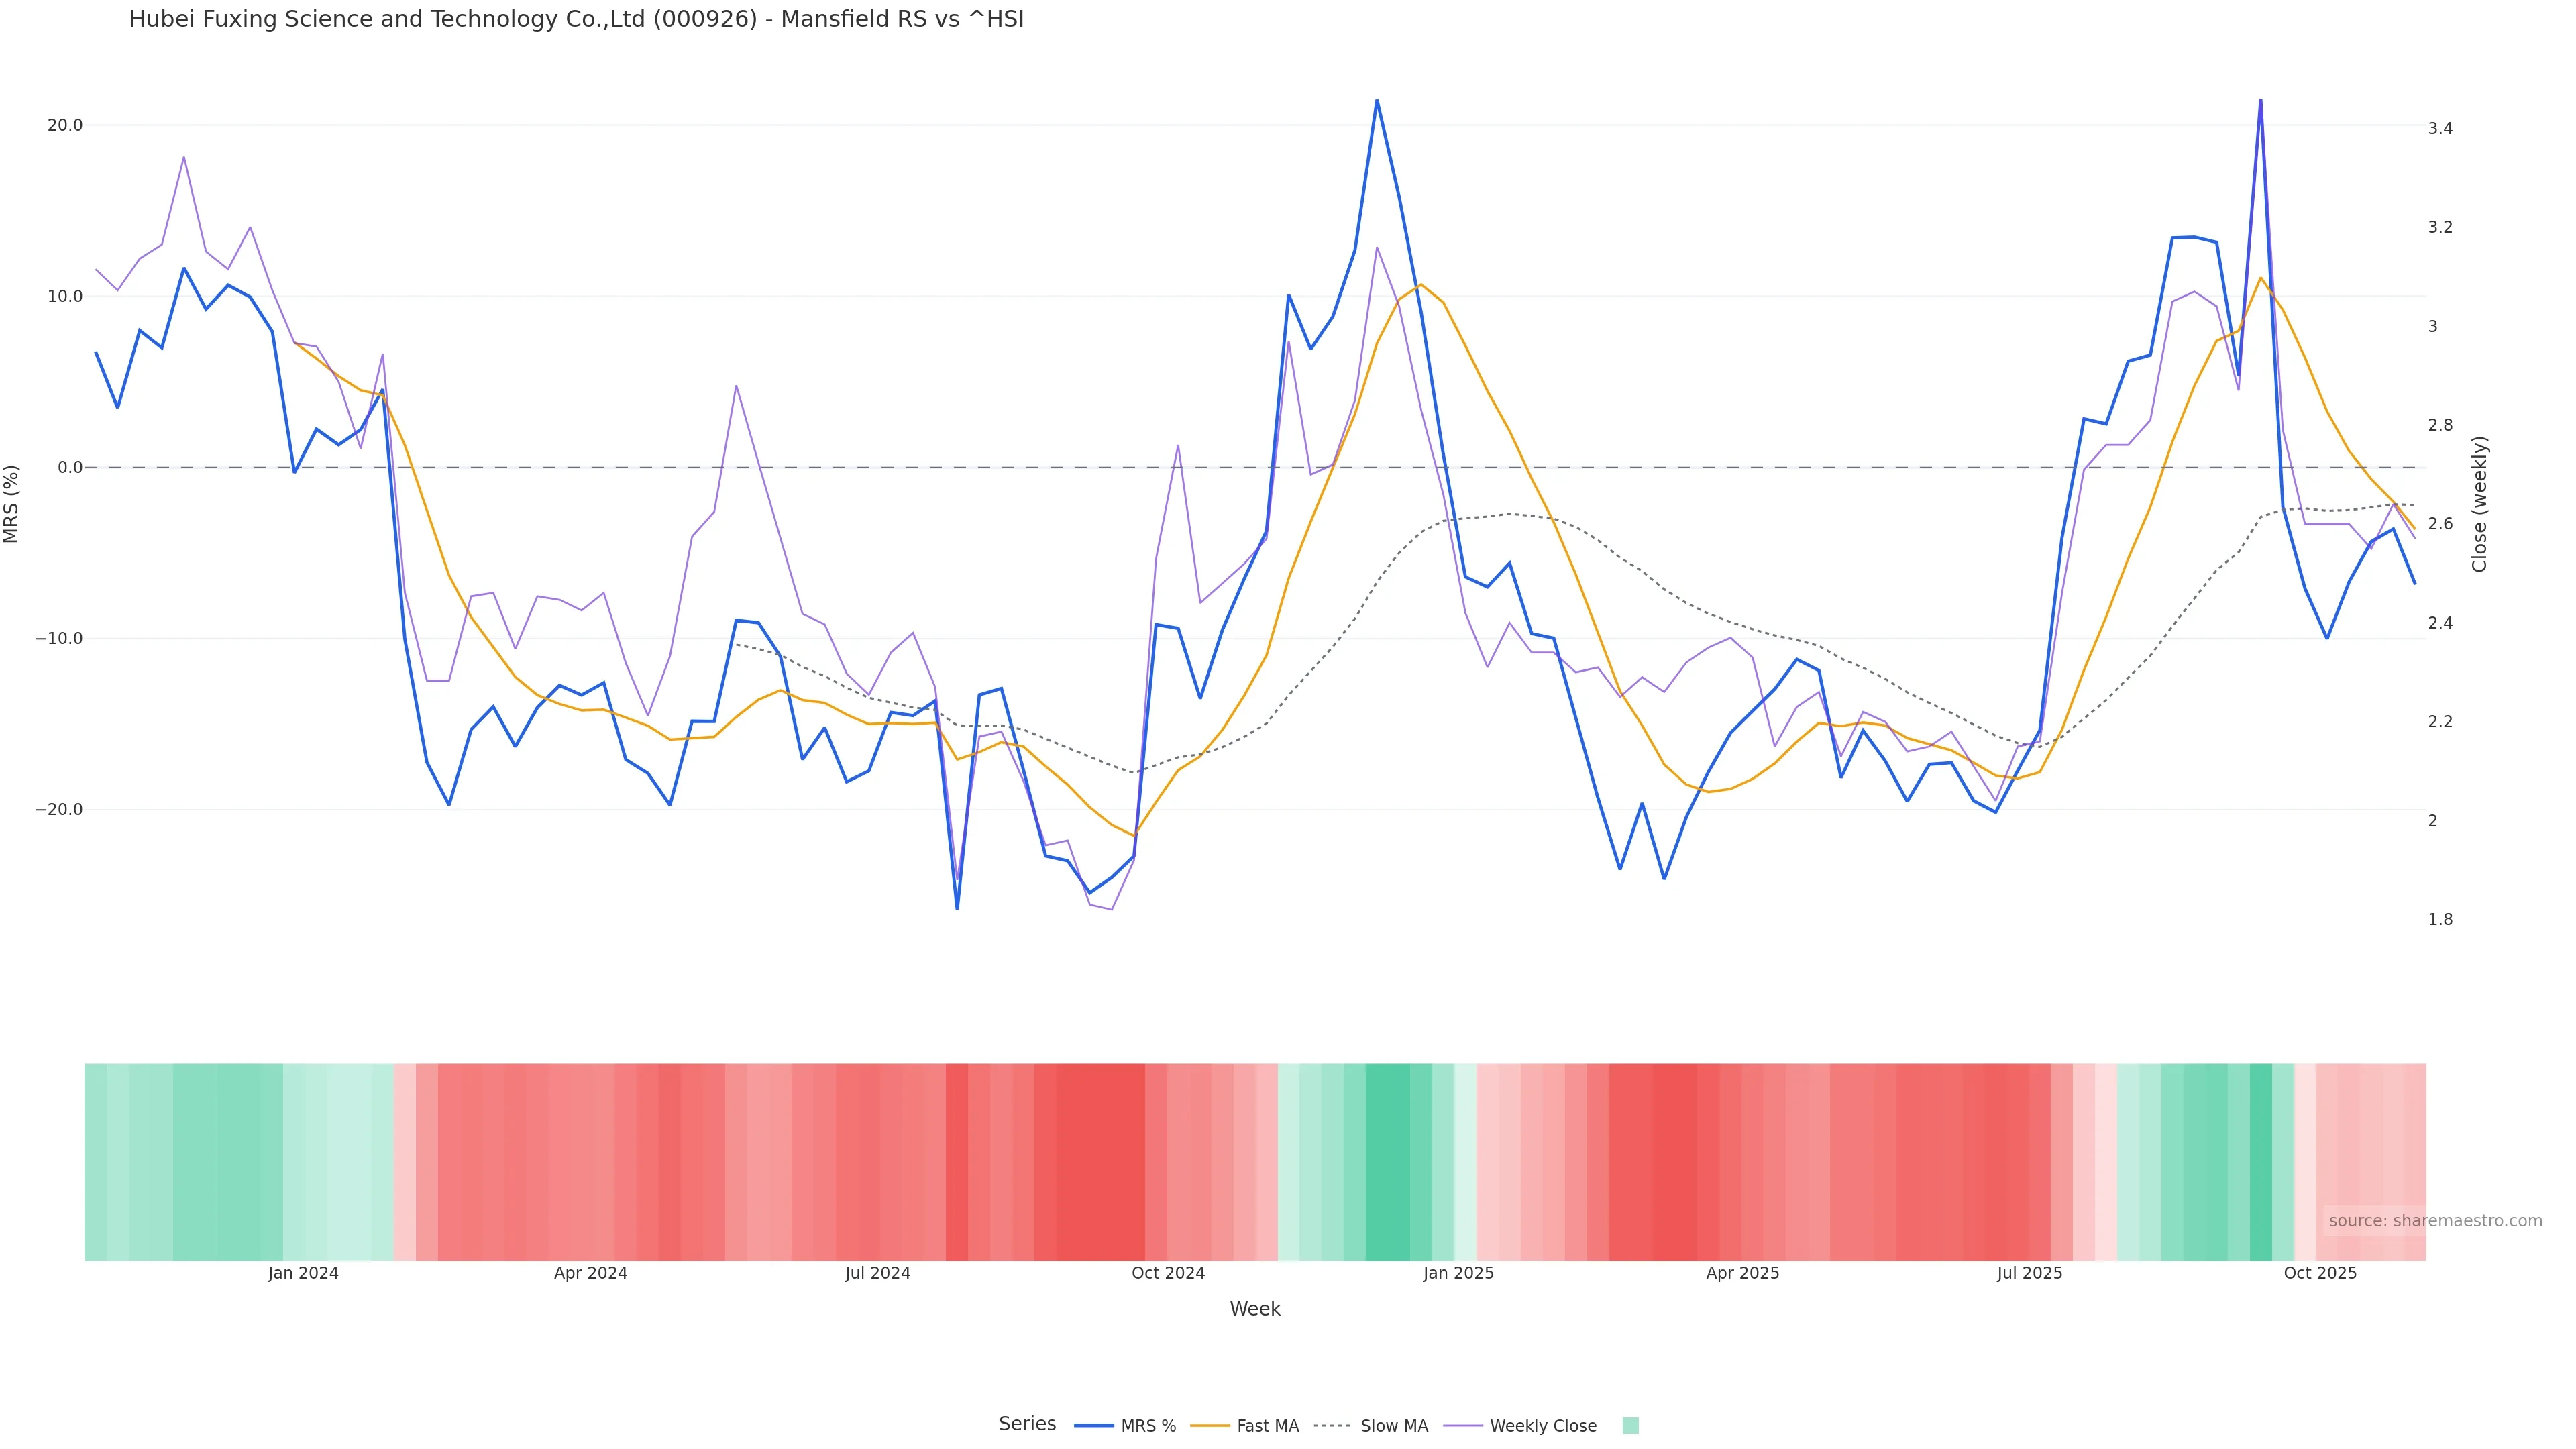Click the blue MRS % legend line icon
The image size is (2576, 1449).
(1093, 1426)
